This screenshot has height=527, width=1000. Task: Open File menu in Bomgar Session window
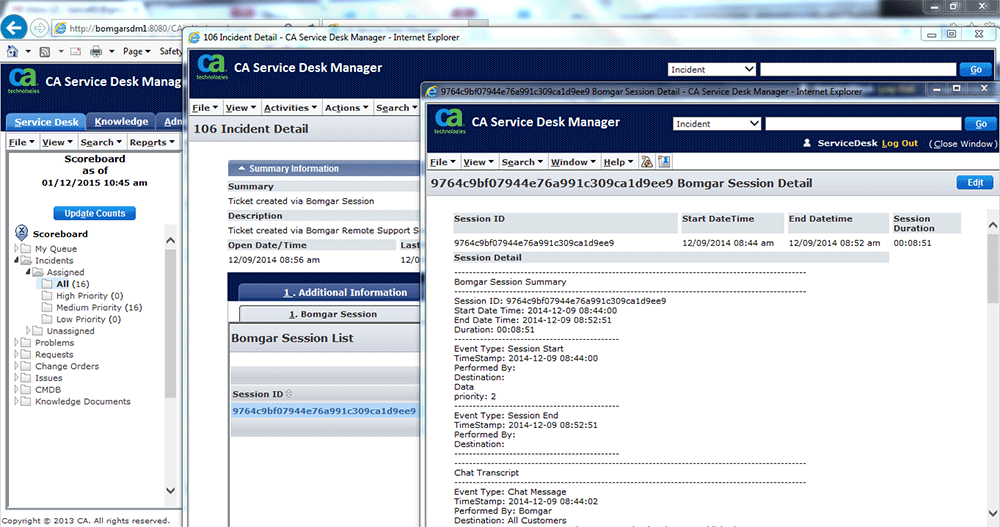click(x=442, y=162)
